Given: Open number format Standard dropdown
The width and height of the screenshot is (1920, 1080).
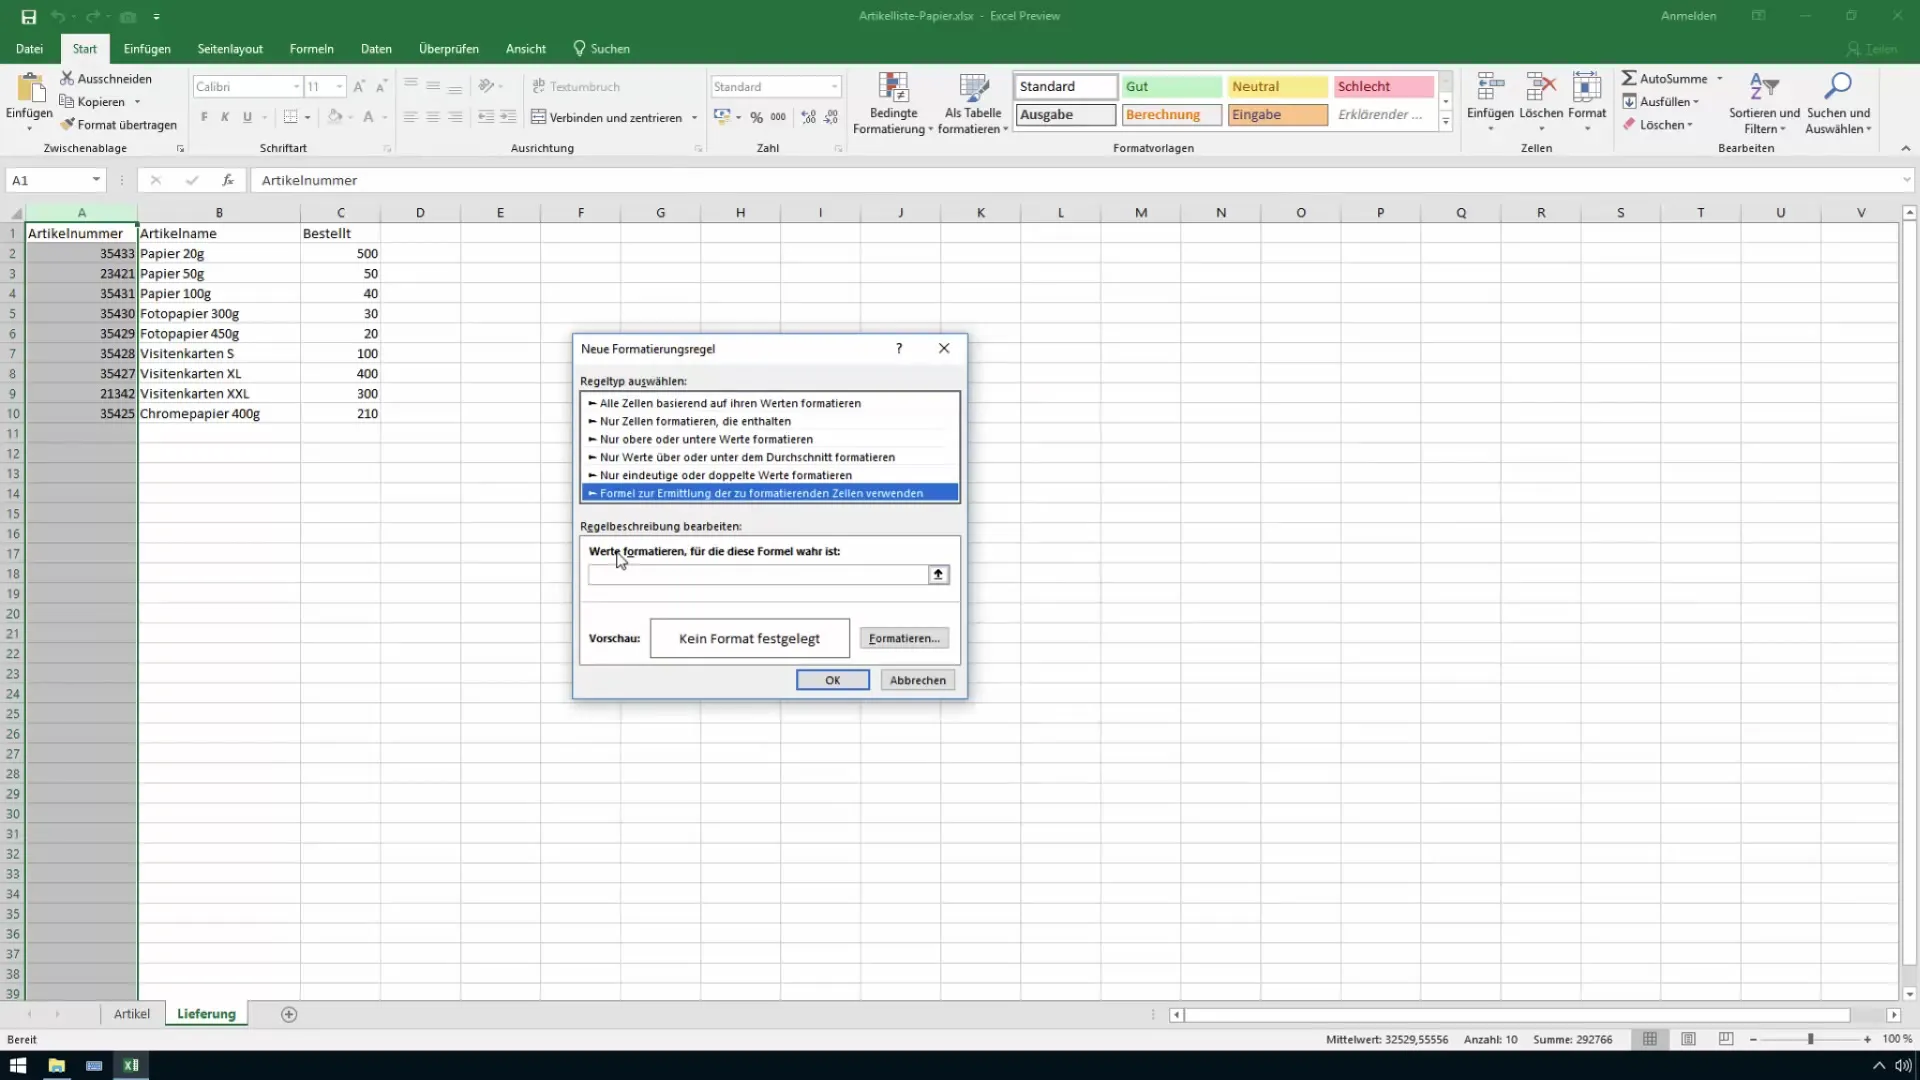Looking at the screenshot, I should (834, 87).
